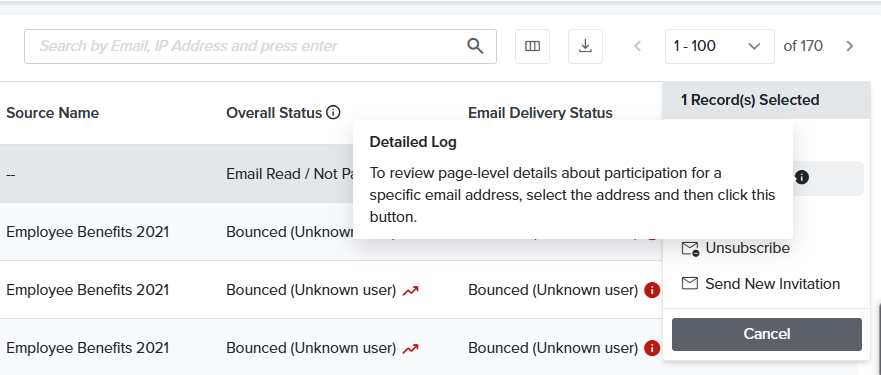The height and width of the screenshot is (375, 881).
Task: Open the 1 - 100 page range dropdown
Action: [x=719, y=46]
